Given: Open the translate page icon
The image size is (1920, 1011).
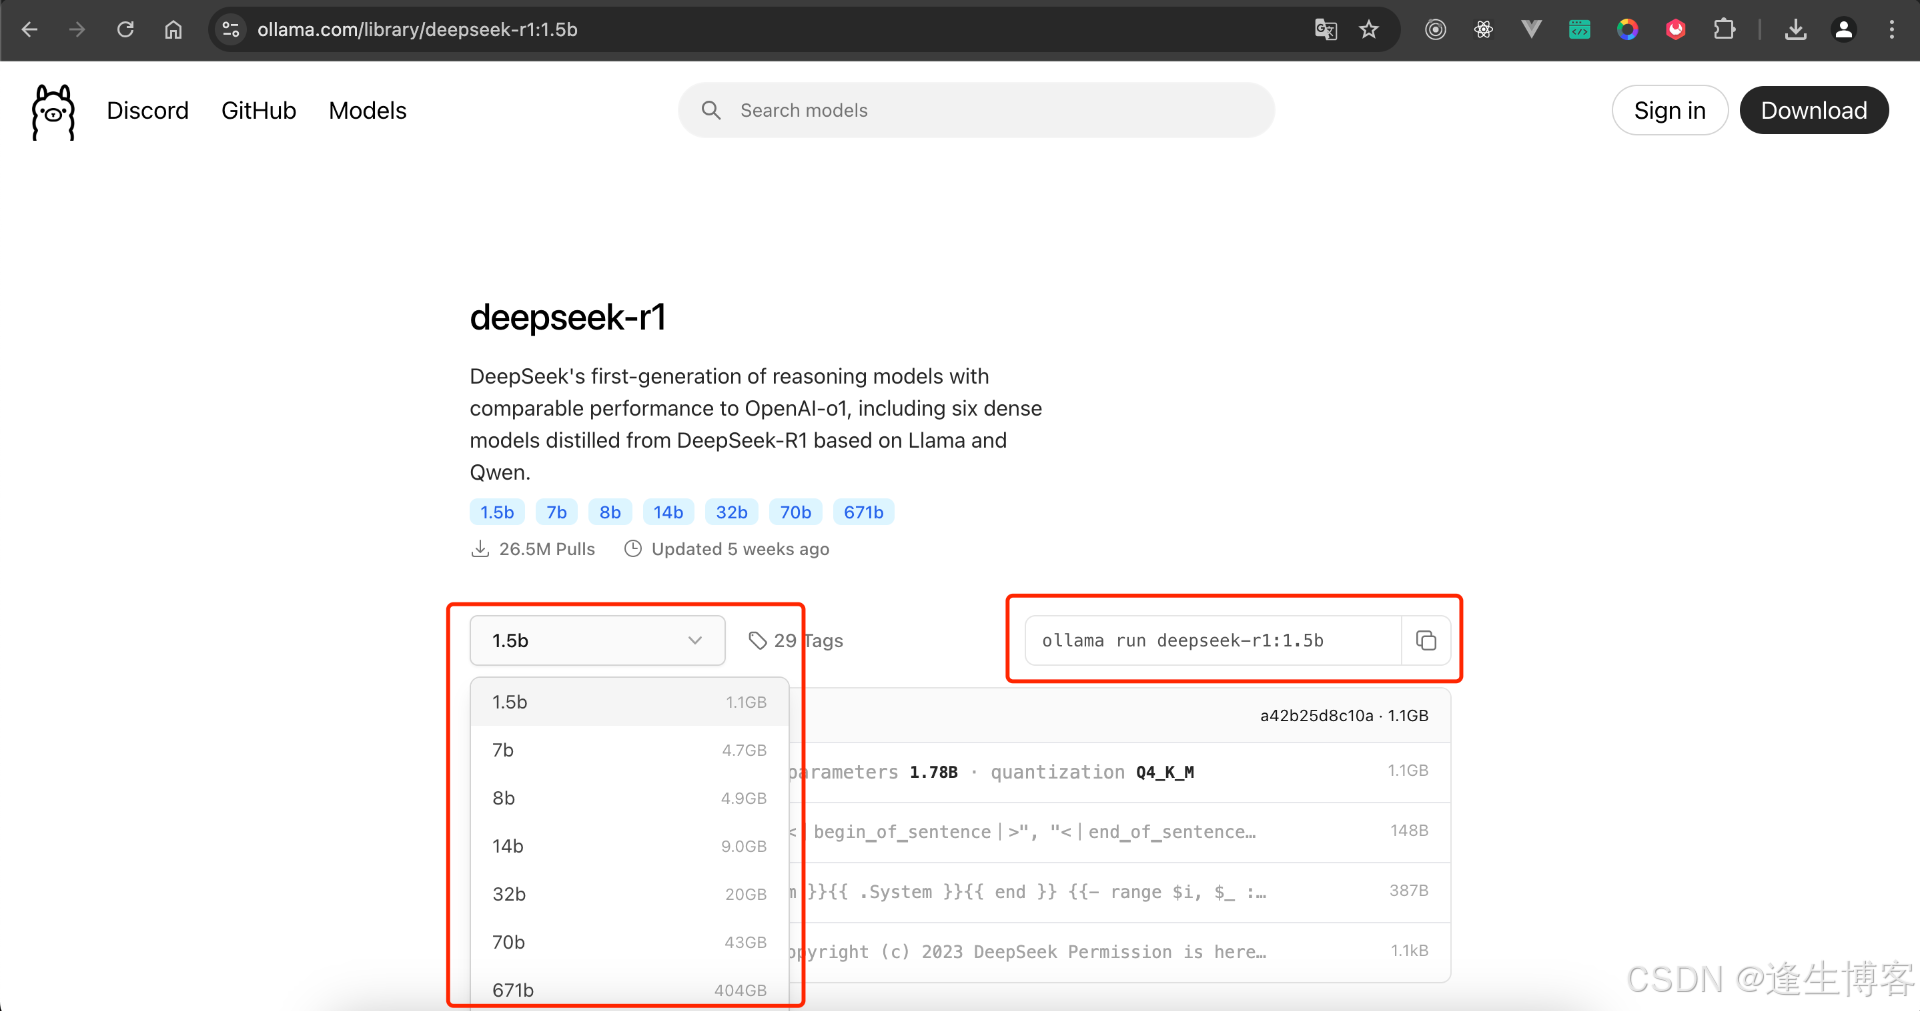Looking at the screenshot, I should tap(1326, 30).
